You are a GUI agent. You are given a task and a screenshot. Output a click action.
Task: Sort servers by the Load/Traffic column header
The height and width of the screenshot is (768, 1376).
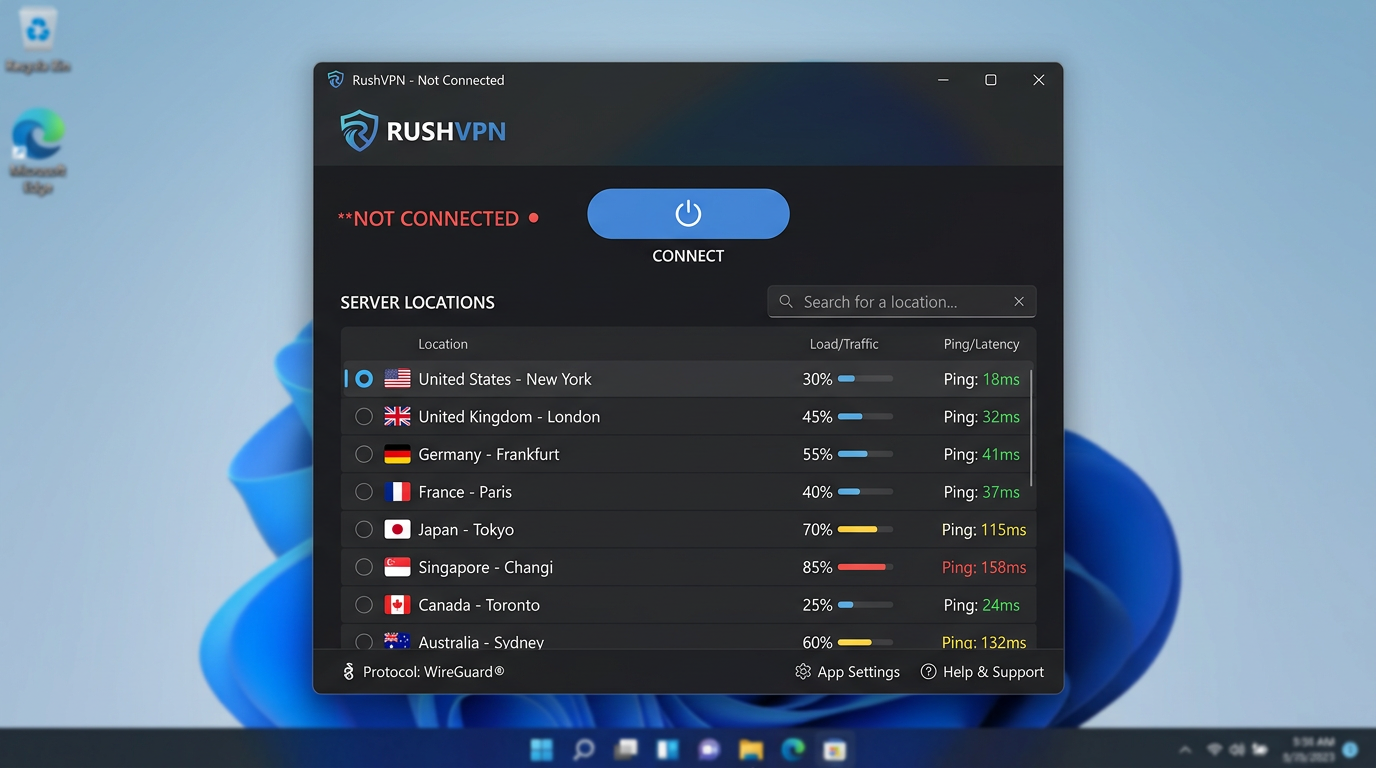844,344
